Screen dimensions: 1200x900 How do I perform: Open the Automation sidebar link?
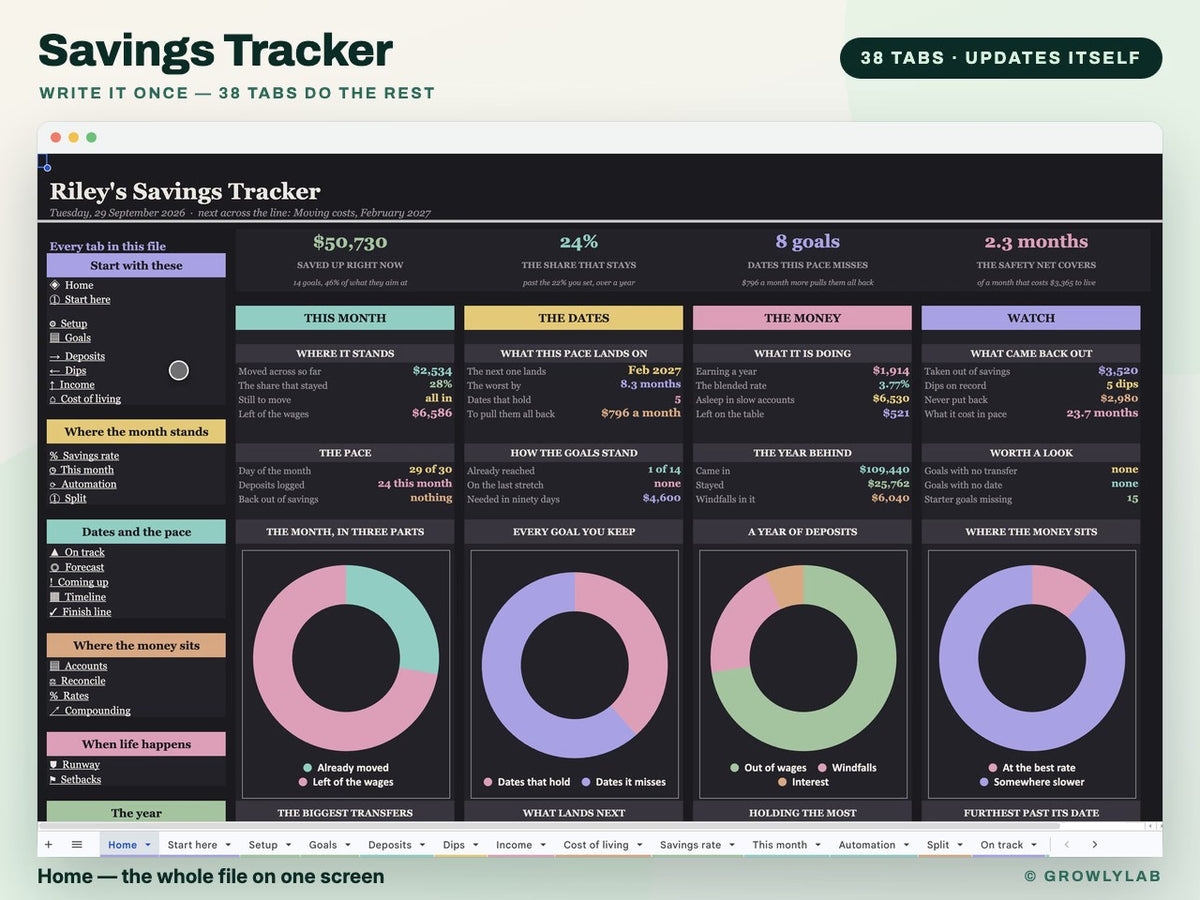click(83, 484)
